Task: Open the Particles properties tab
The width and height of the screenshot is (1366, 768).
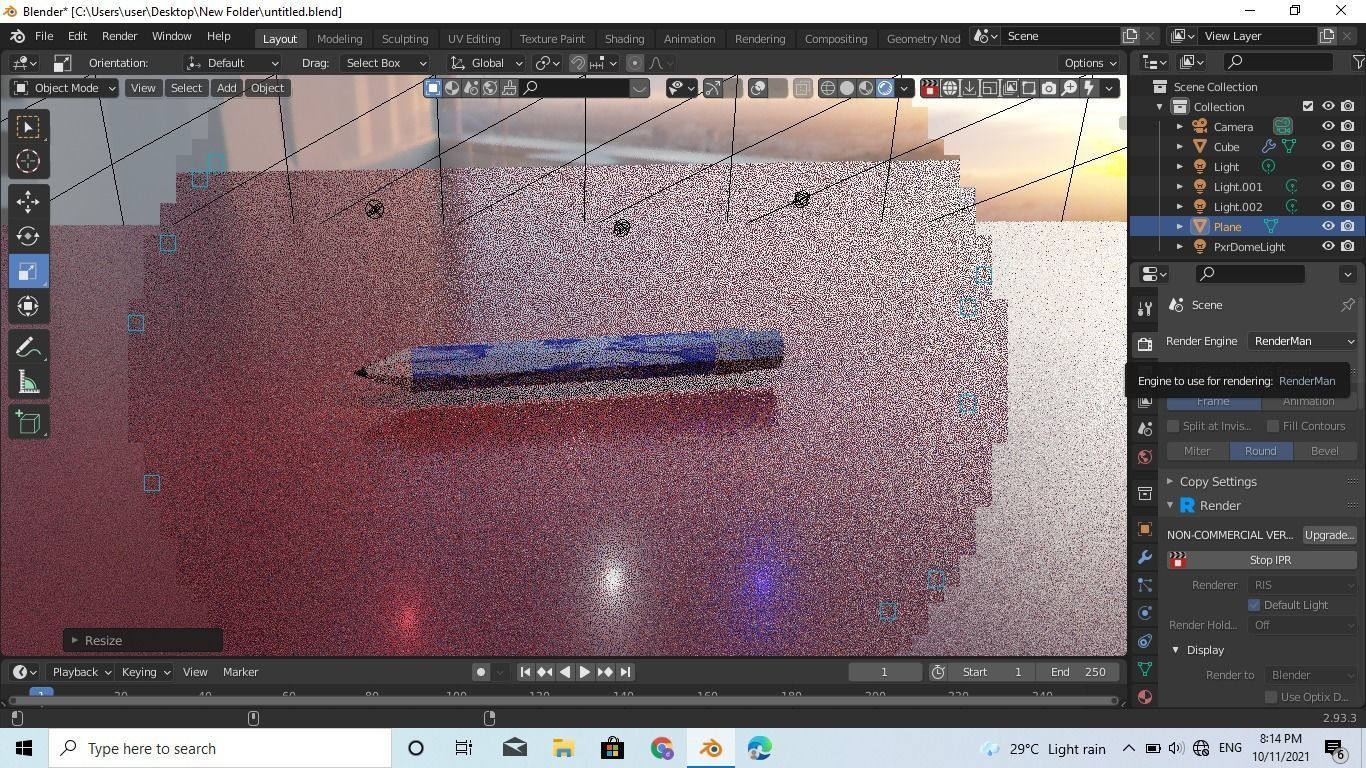Action: [x=1145, y=585]
